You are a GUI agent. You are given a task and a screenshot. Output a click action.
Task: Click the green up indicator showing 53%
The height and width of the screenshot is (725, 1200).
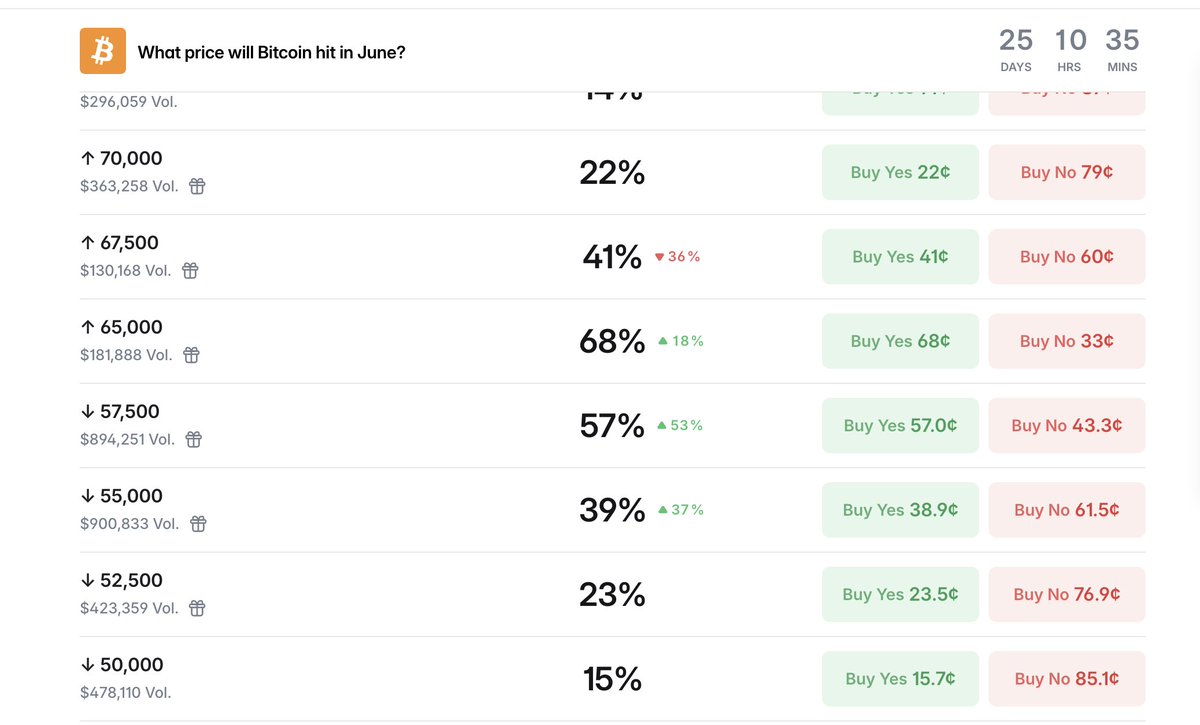click(680, 425)
